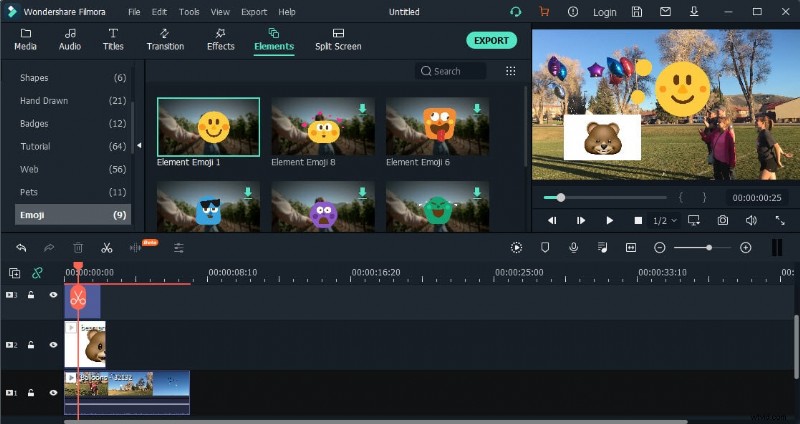Switch to the Titles tab
800x424 pixels.
pyautogui.click(x=113, y=40)
